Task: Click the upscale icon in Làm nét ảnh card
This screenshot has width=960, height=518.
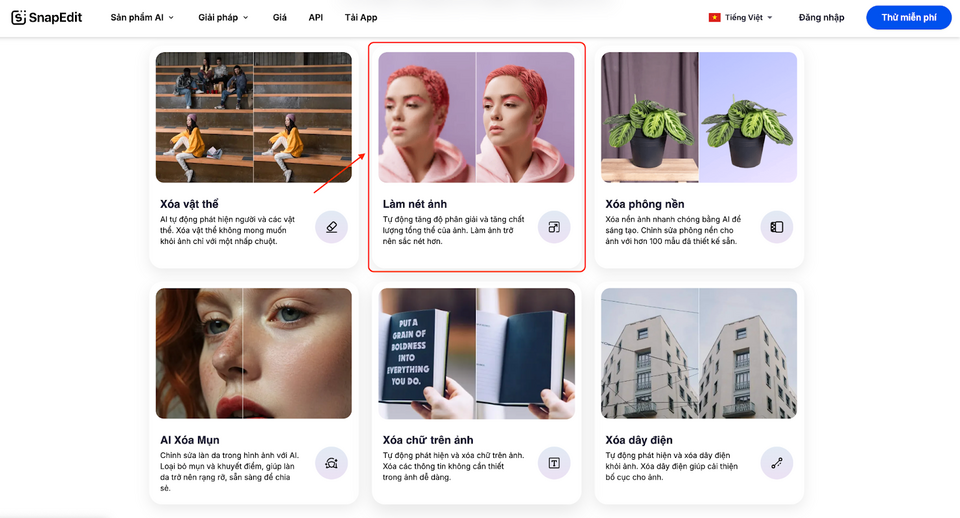Action: click(554, 227)
